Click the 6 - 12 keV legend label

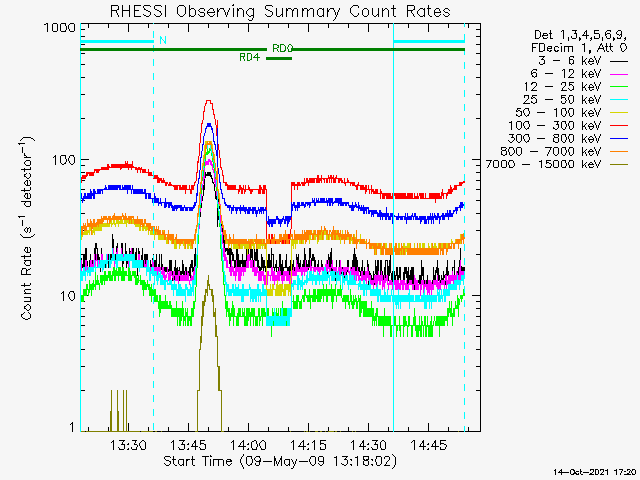coord(565,74)
